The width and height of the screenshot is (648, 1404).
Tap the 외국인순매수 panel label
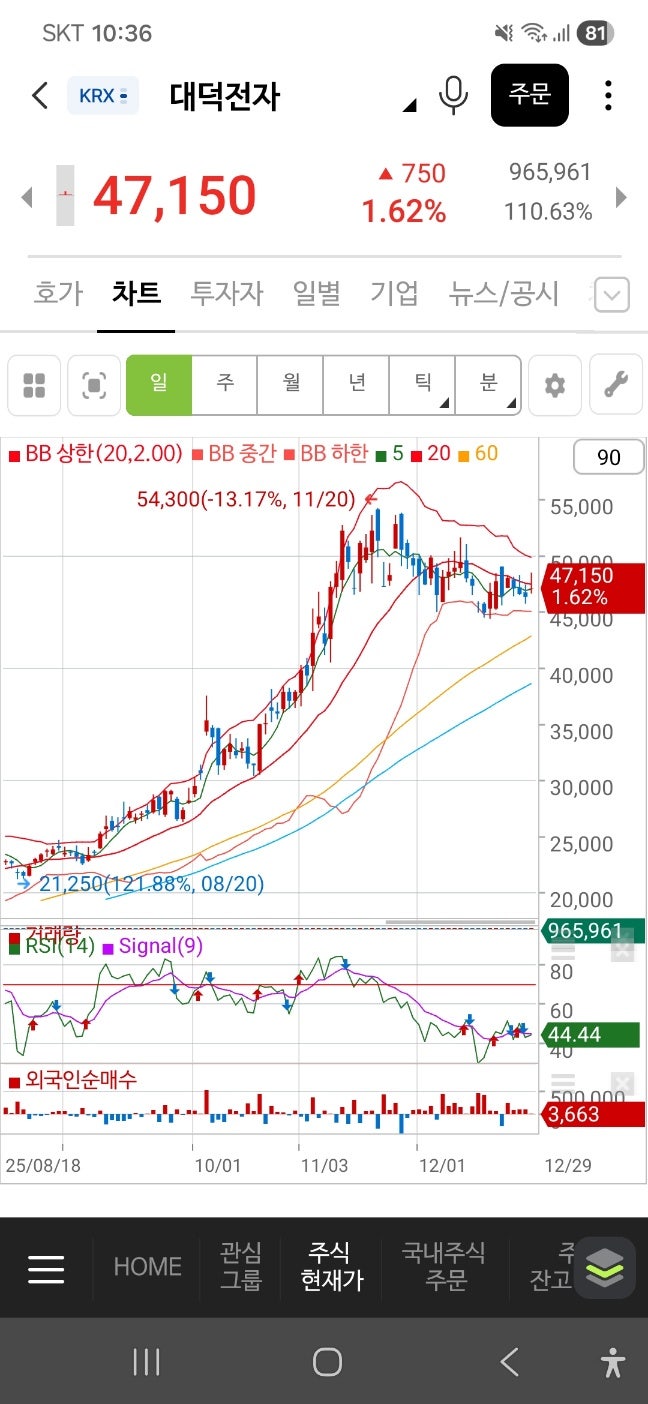click(x=72, y=1081)
